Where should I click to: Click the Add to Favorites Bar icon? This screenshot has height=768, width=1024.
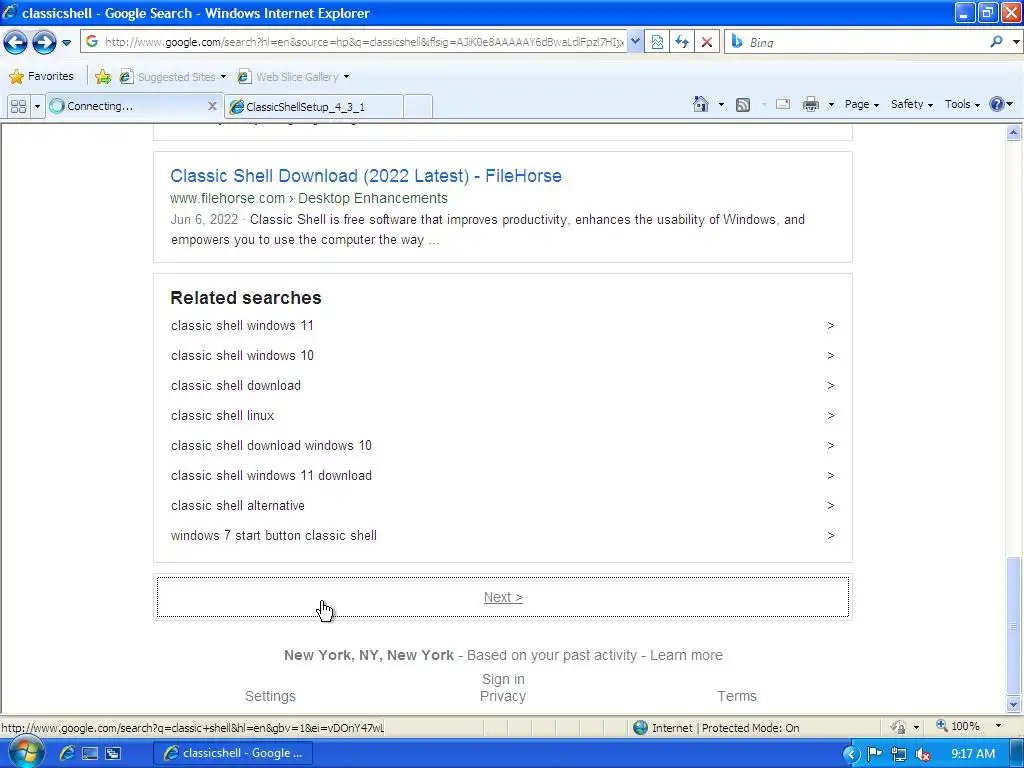point(103,76)
